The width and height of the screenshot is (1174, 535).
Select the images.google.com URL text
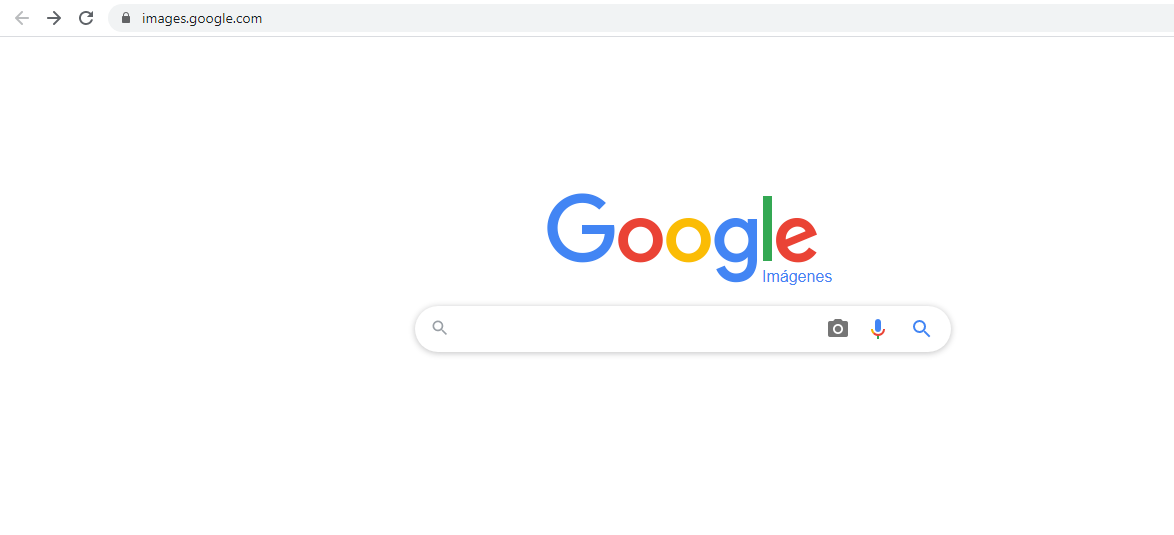coord(201,19)
